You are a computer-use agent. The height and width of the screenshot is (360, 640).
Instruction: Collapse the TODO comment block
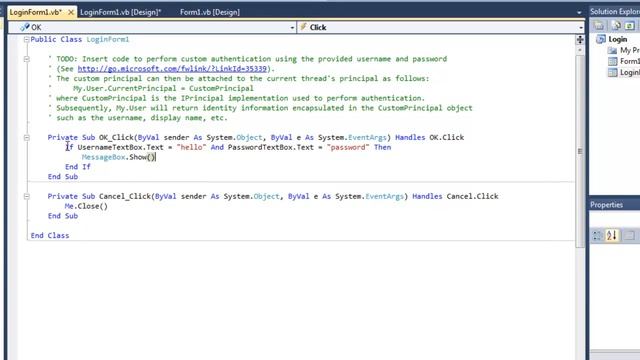pyautogui.click(x=27, y=59)
